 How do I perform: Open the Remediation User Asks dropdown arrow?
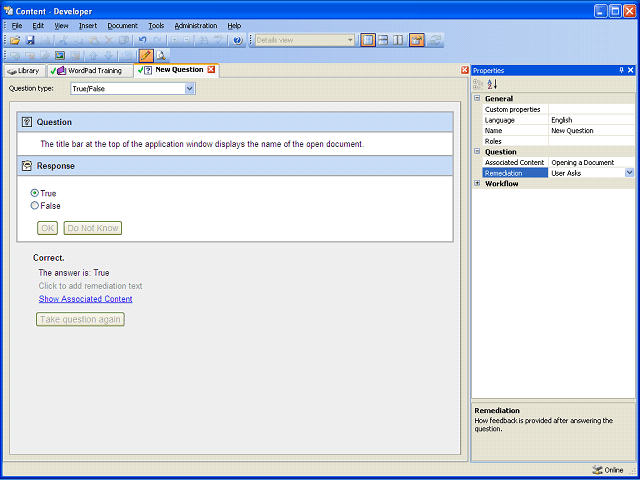(629, 173)
